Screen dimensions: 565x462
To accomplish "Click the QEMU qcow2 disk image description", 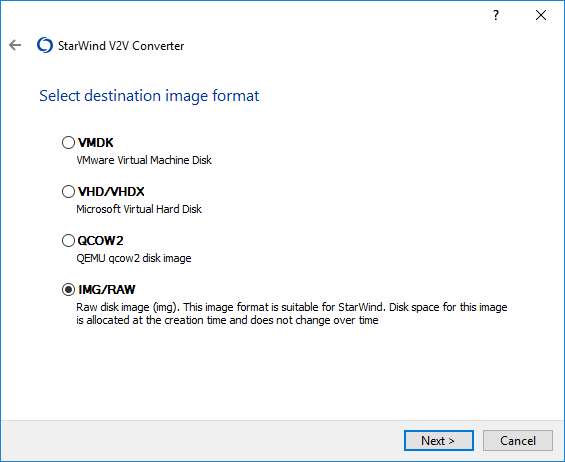I will click(x=134, y=258).
